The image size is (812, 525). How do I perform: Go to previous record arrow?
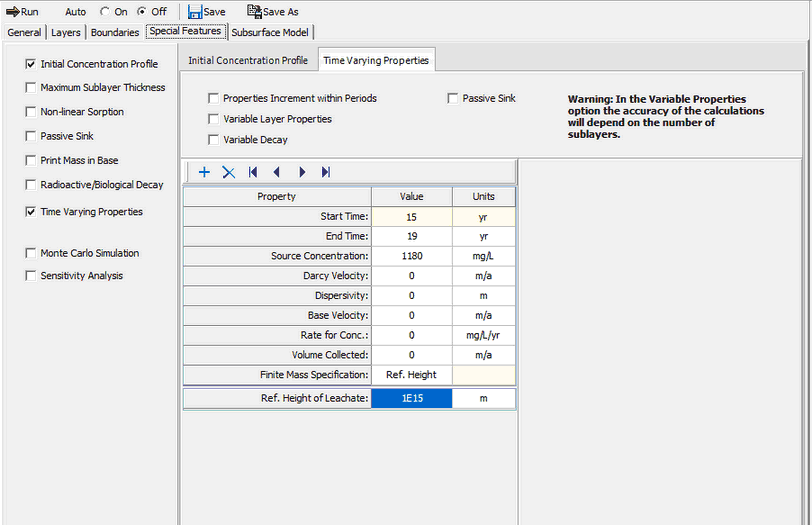(277, 172)
